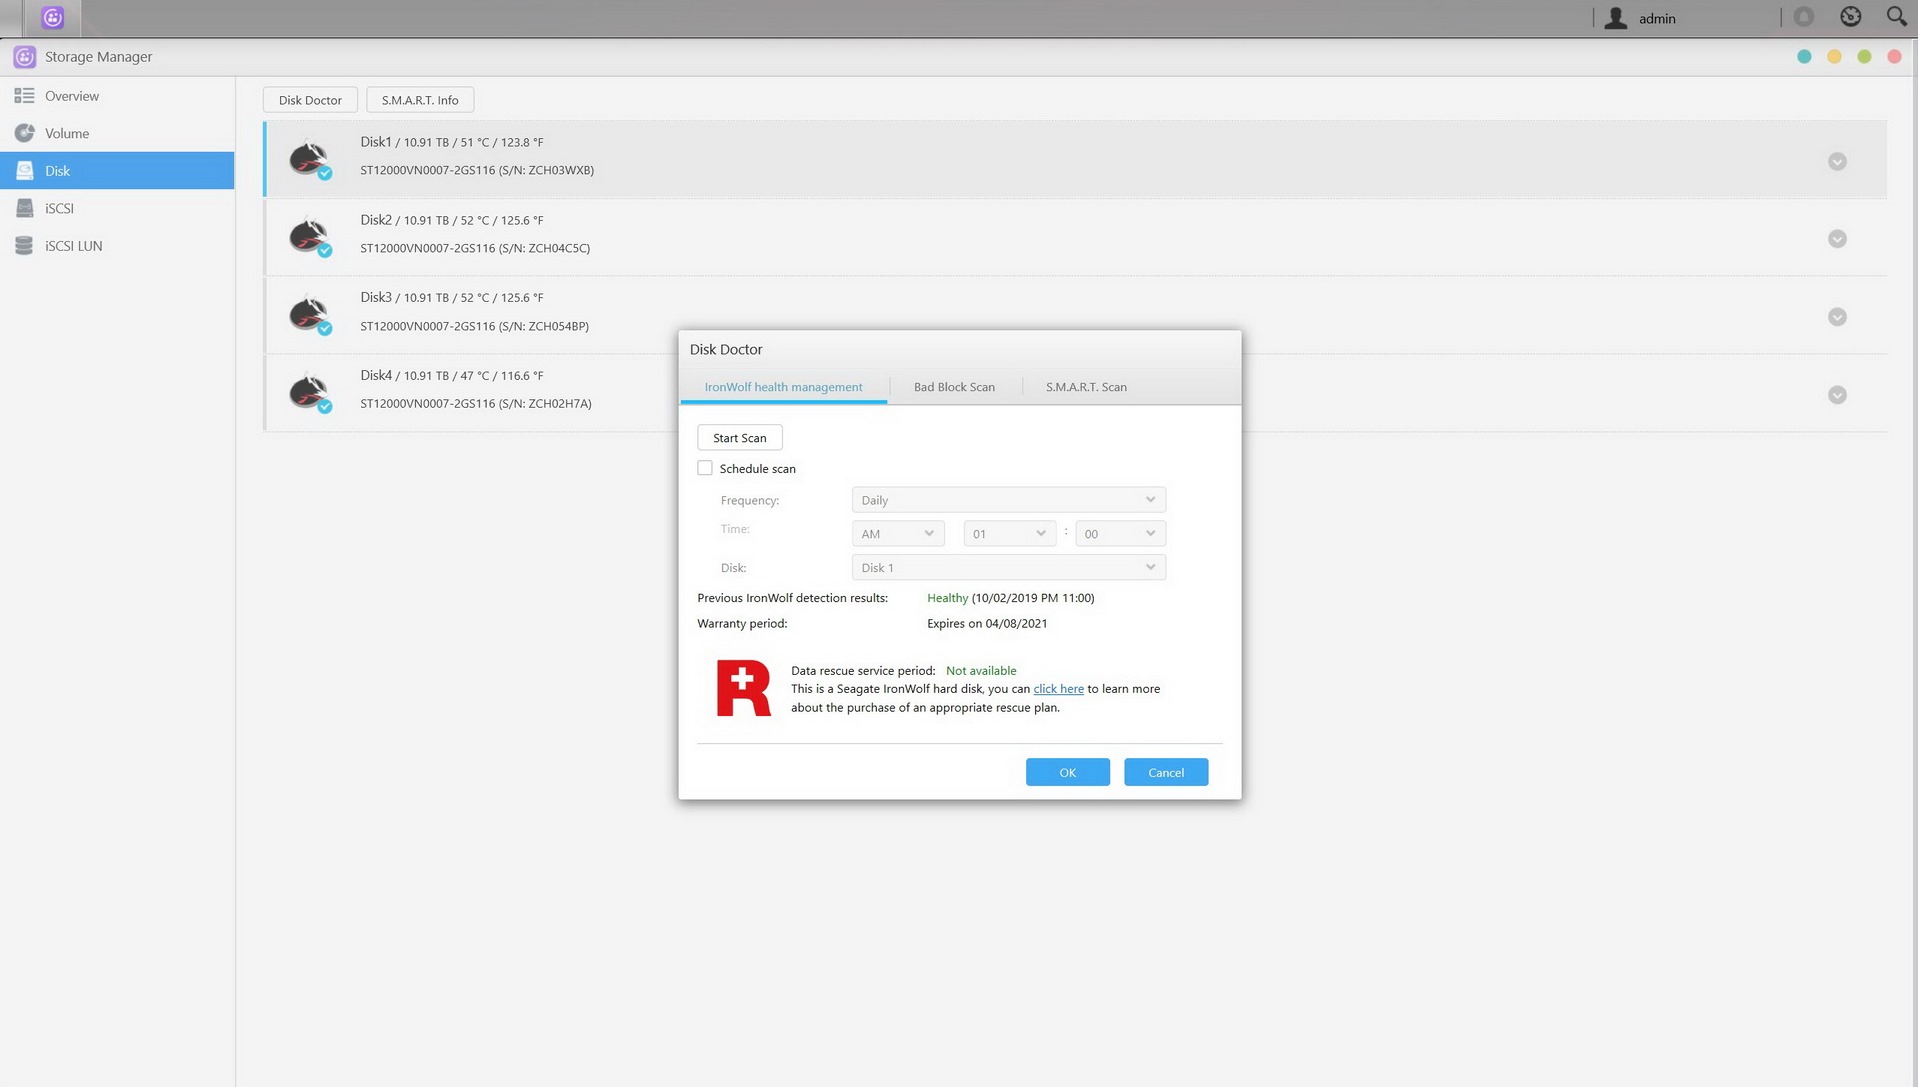Click the Volume sidebar icon
Viewport: 1918px width, 1087px height.
24,133
